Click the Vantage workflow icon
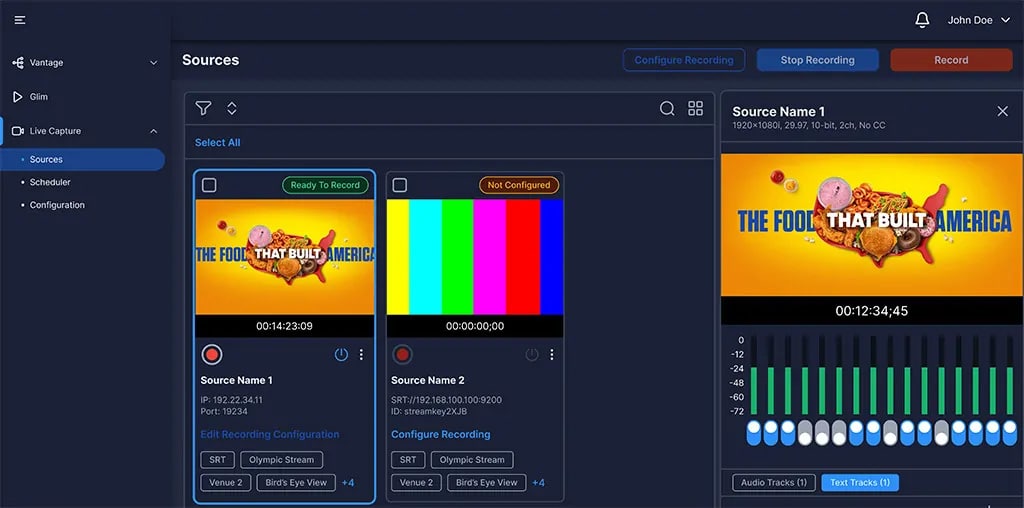The height and width of the screenshot is (508, 1024). pyautogui.click(x=18, y=63)
